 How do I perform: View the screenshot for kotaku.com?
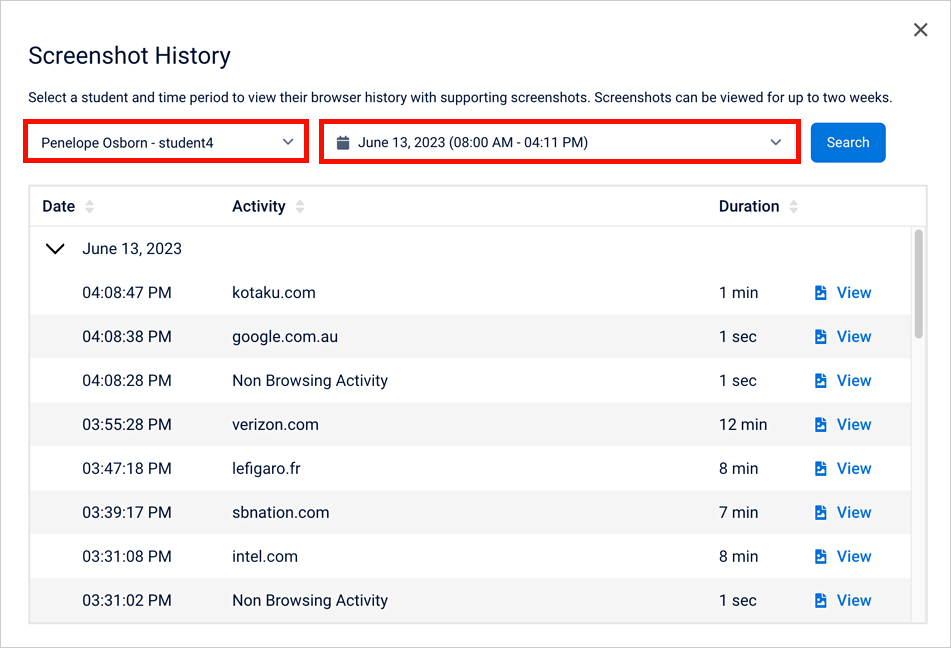click(x=855, y=292)
